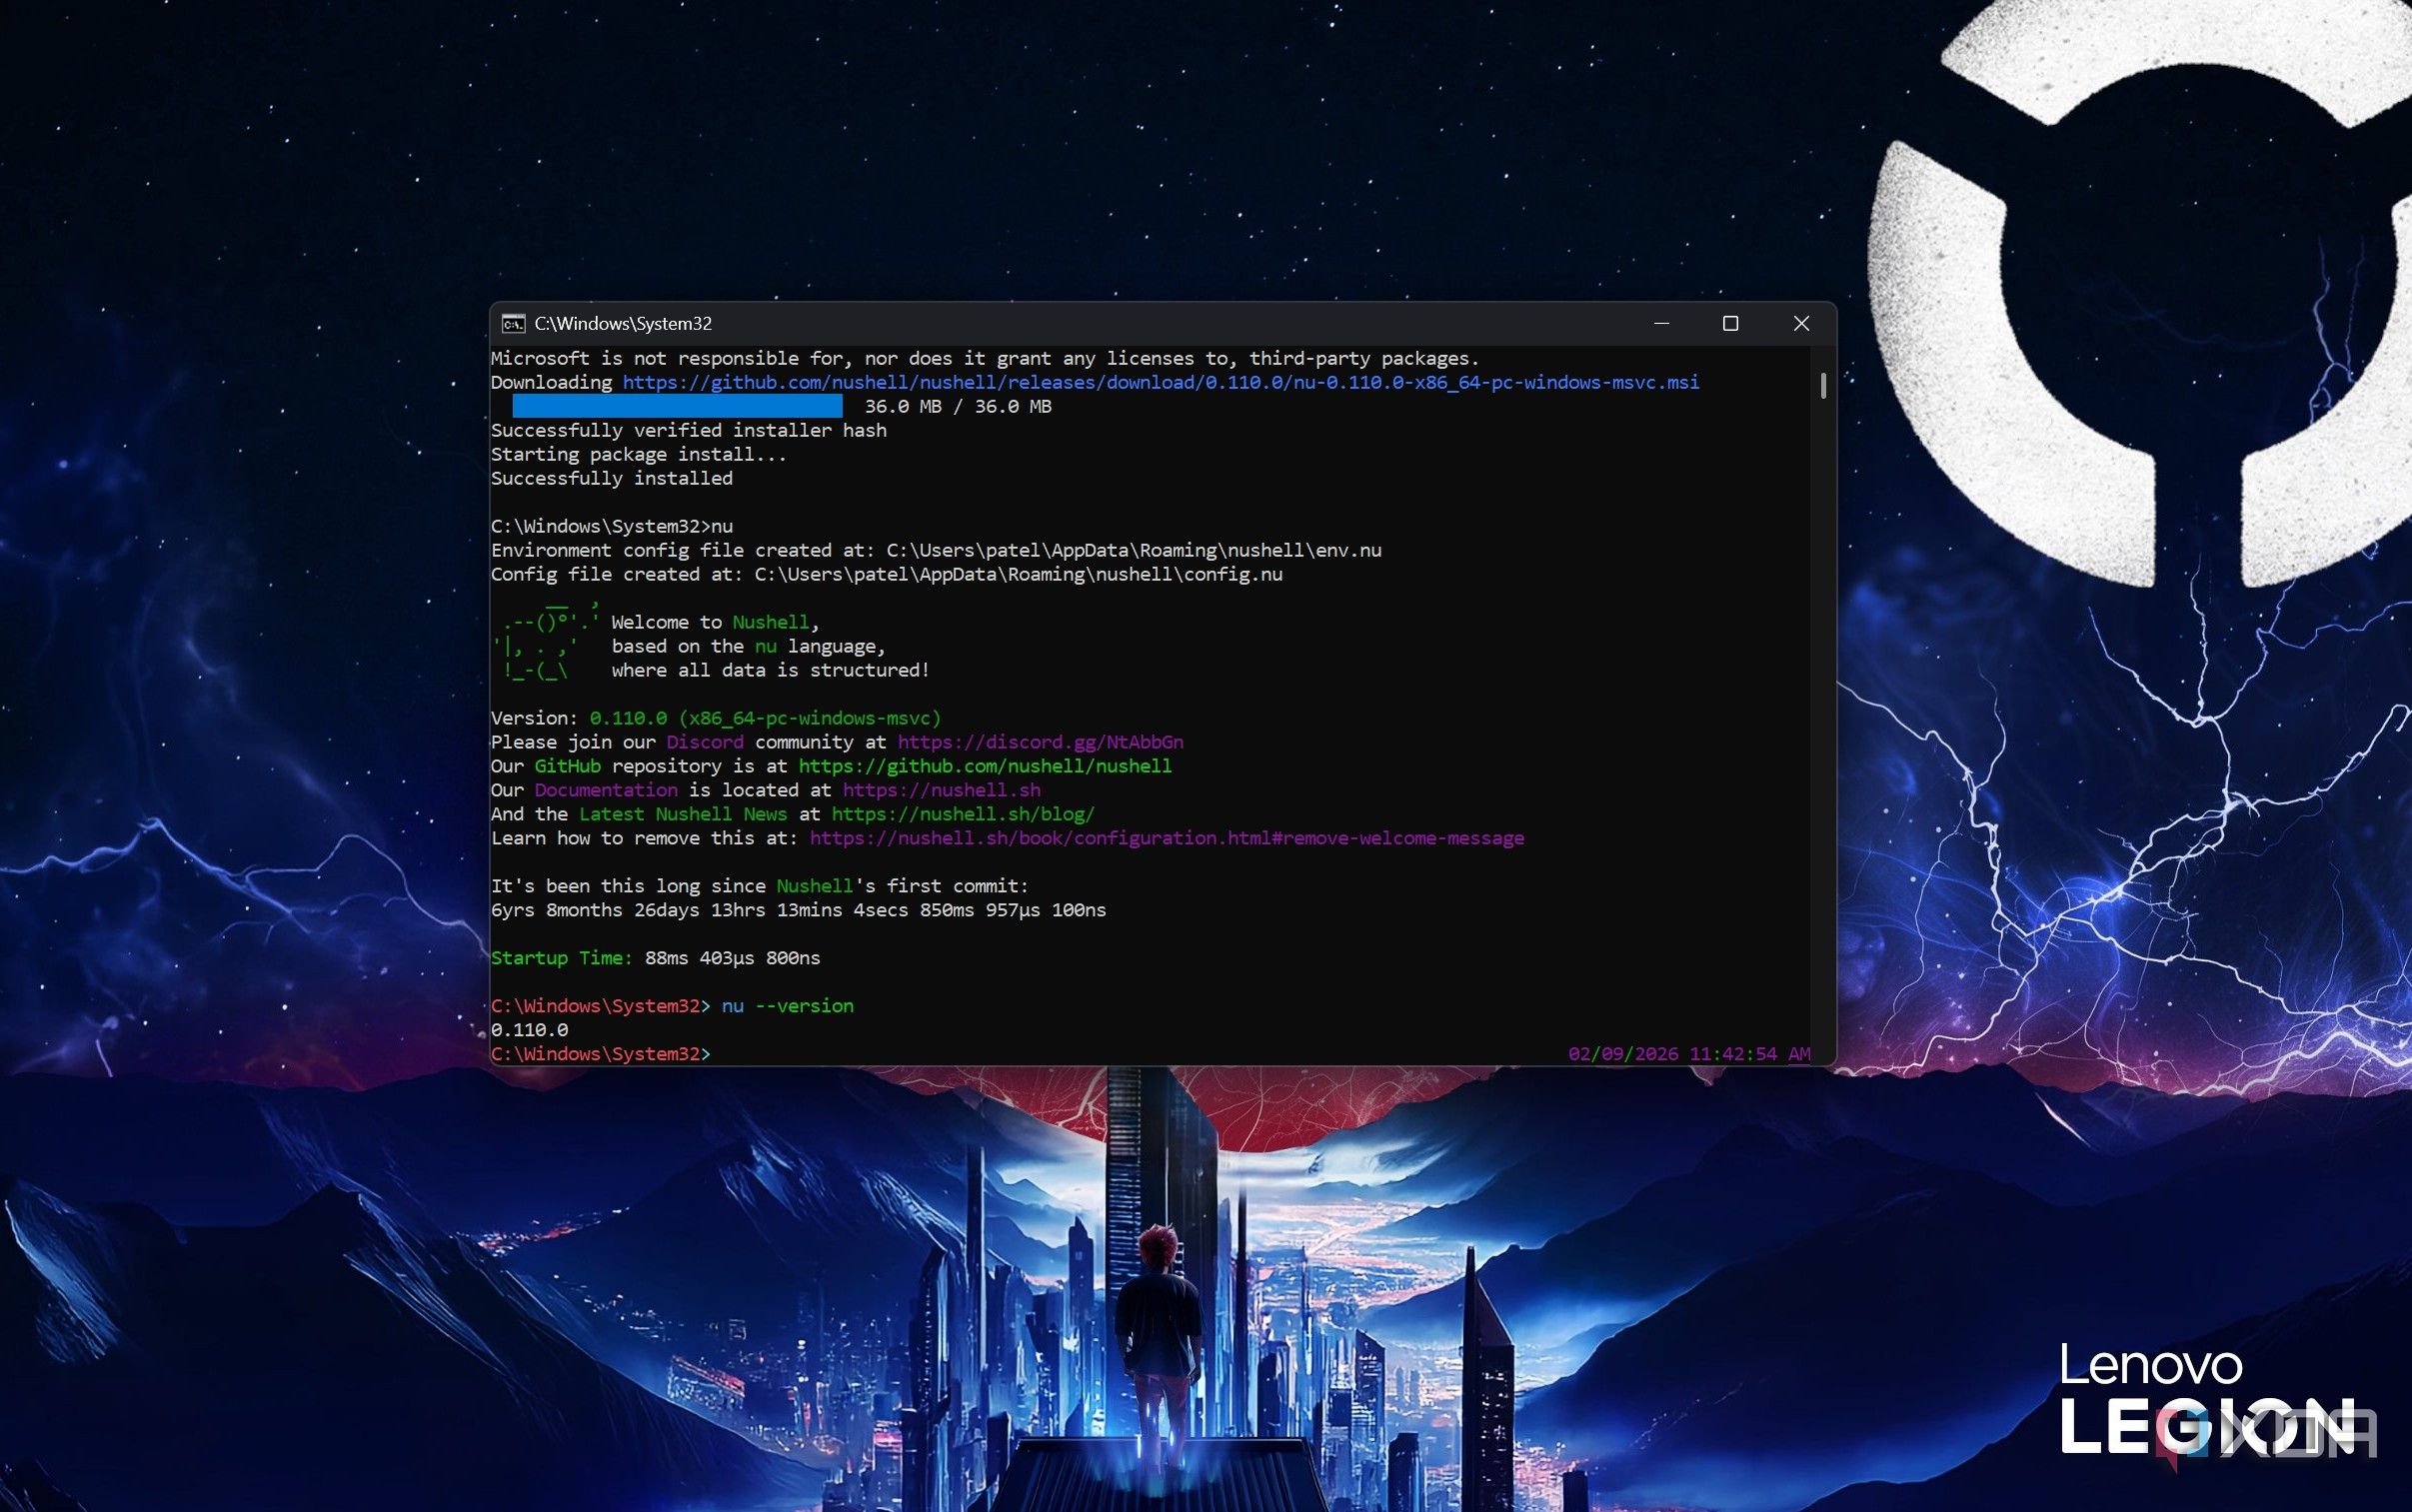Close the C:\Windows\System32 terminal window

click(1801, 323)
